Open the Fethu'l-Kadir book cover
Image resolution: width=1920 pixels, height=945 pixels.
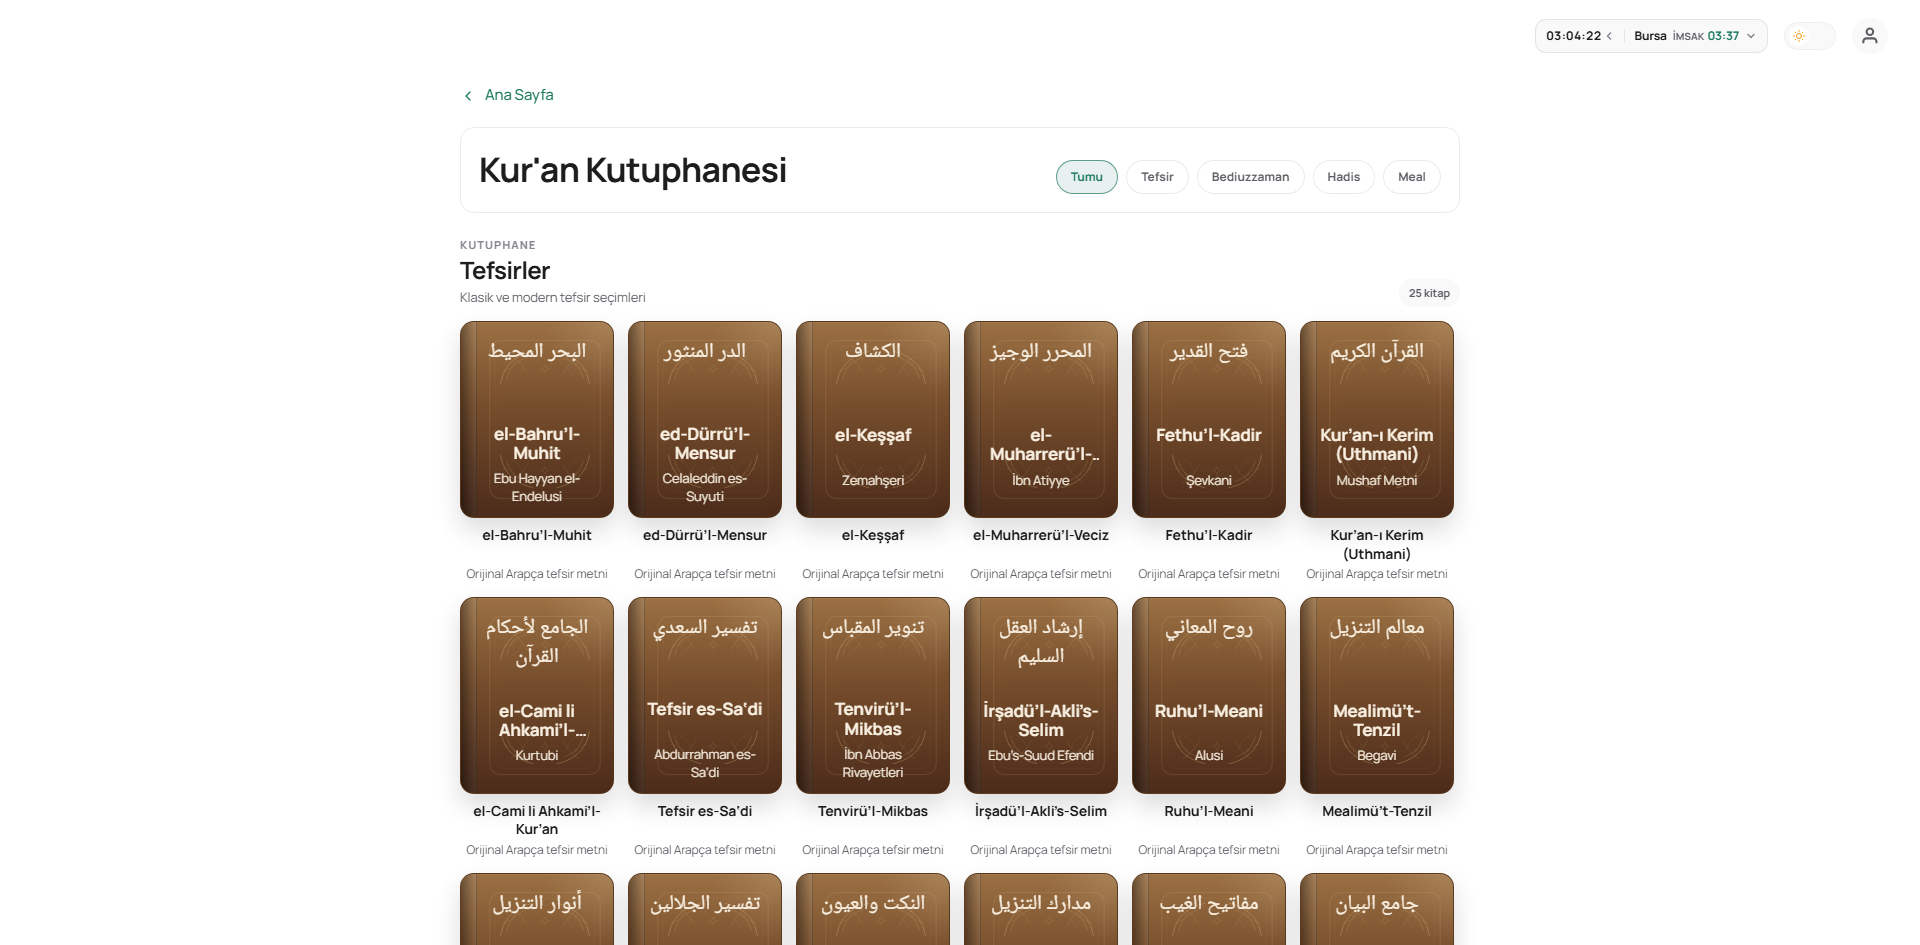[x=1209, y=419]
